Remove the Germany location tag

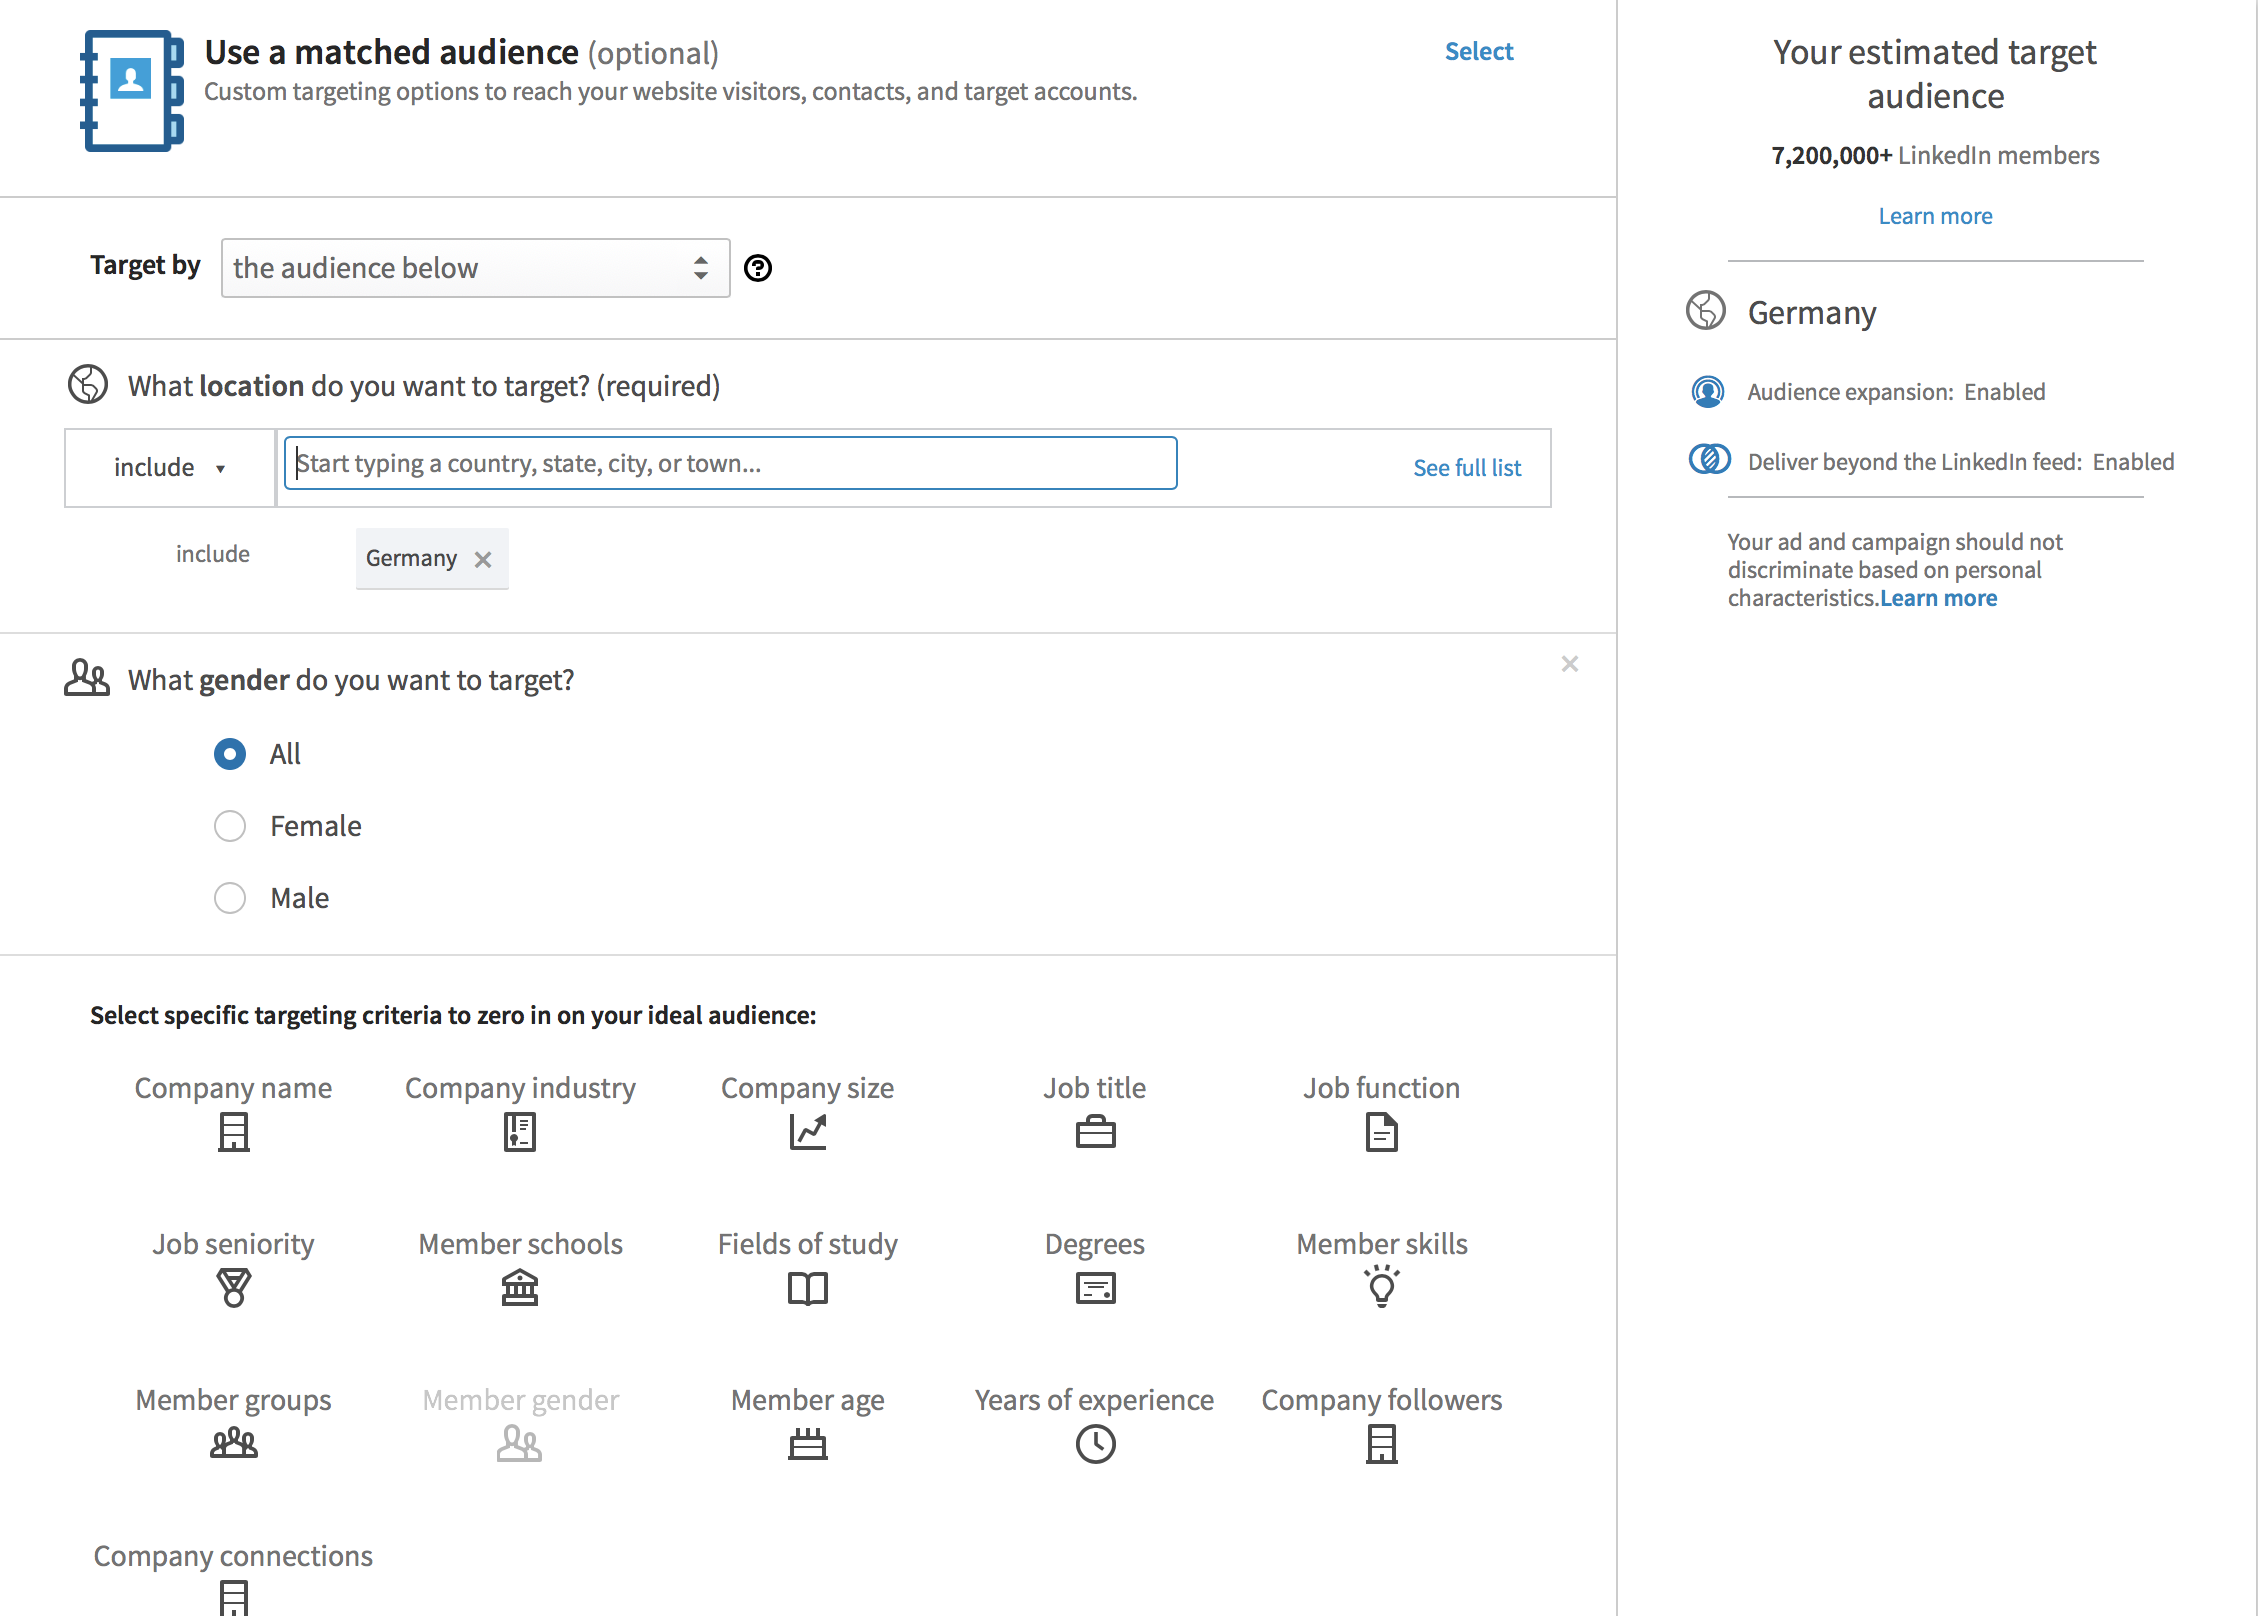(x=483, y=559)
